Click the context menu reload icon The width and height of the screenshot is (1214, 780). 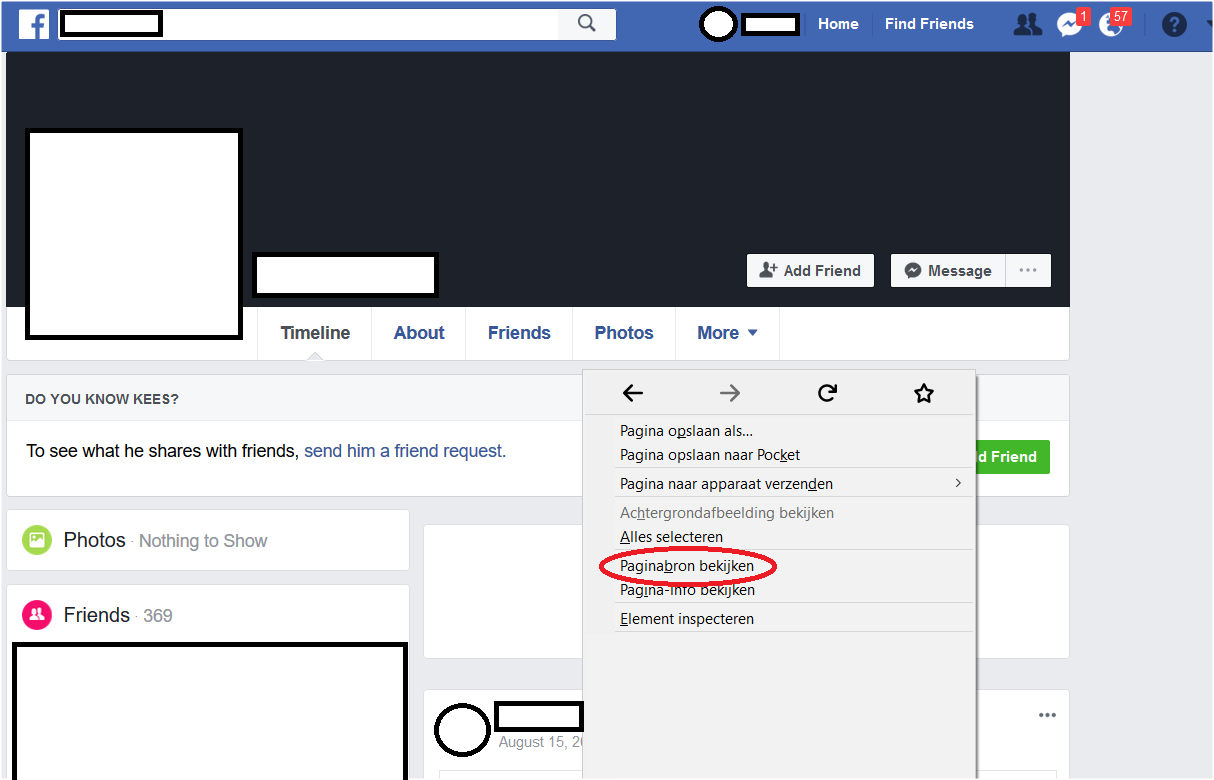point(827,393)
